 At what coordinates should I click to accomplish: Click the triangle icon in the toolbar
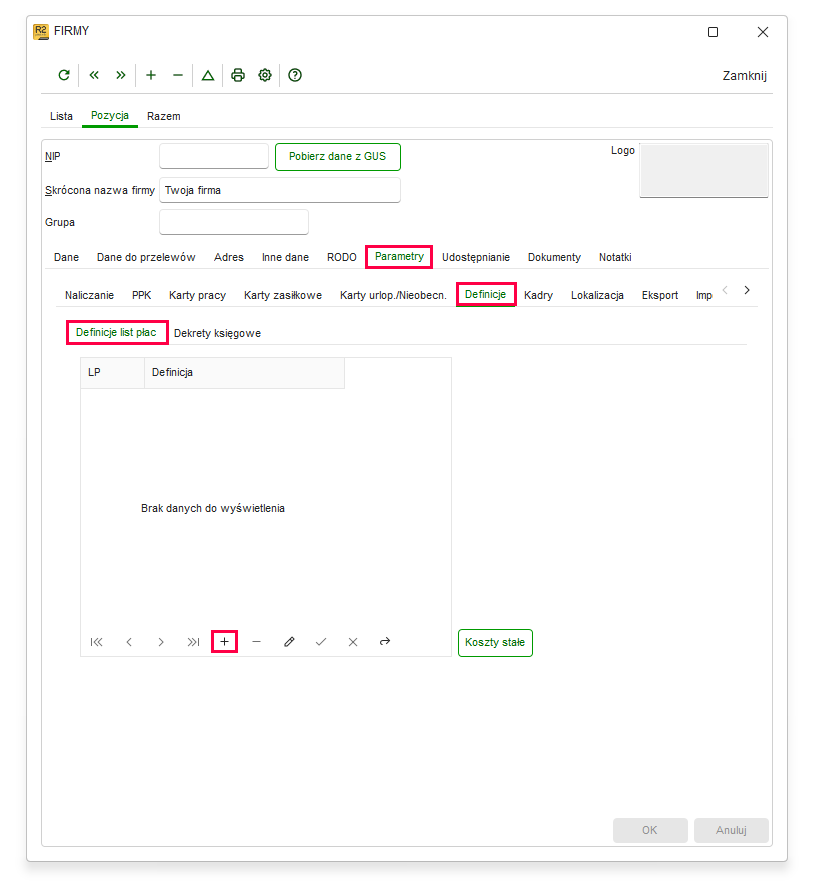[208, 75]
